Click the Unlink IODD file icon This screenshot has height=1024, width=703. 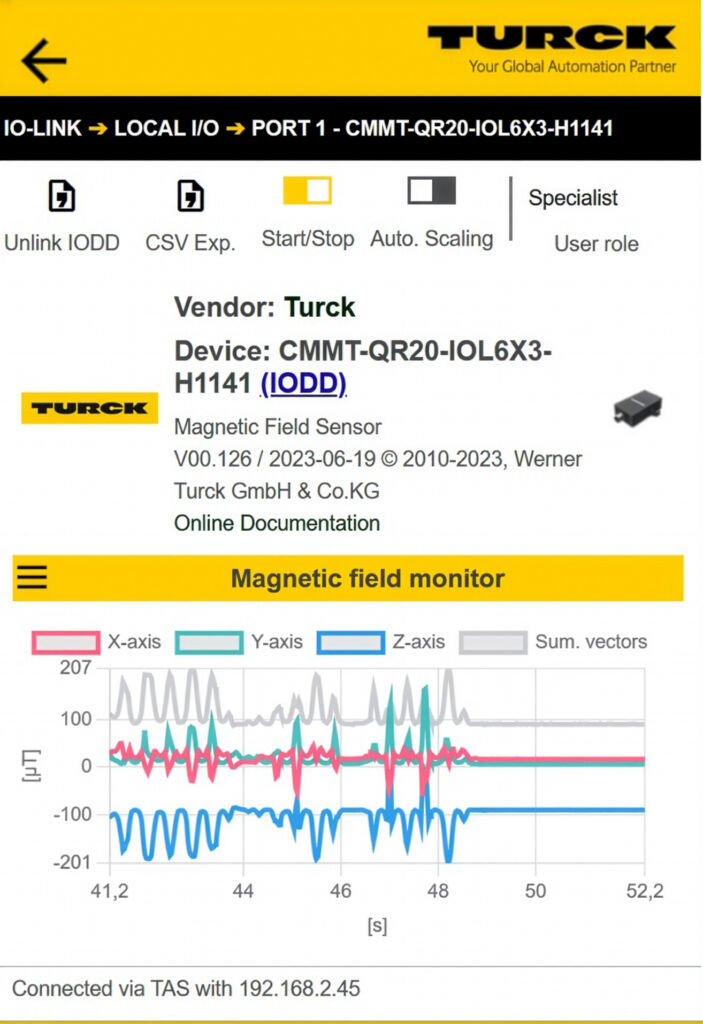62,196
